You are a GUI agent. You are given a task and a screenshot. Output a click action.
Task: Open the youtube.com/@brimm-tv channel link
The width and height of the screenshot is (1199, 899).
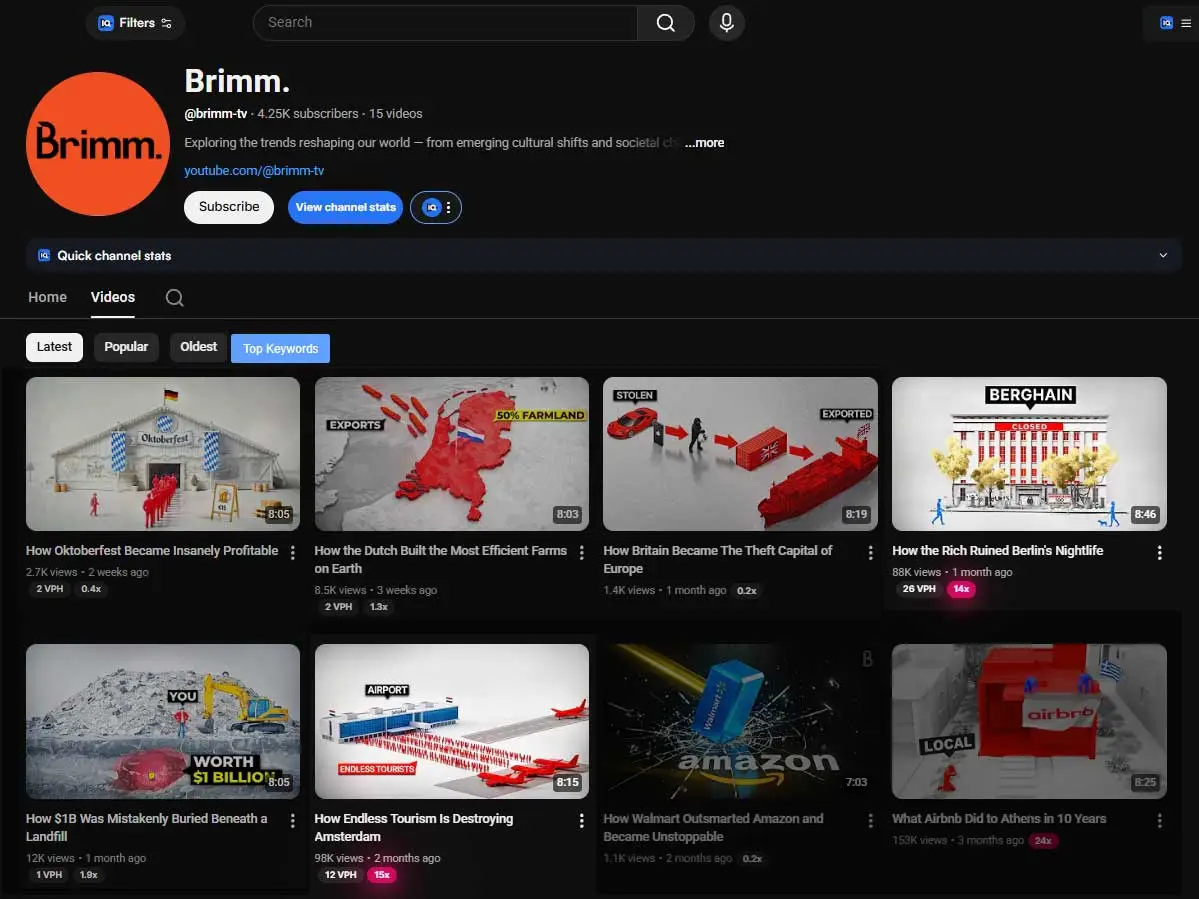pyautogui.click(x=254, y=170)
